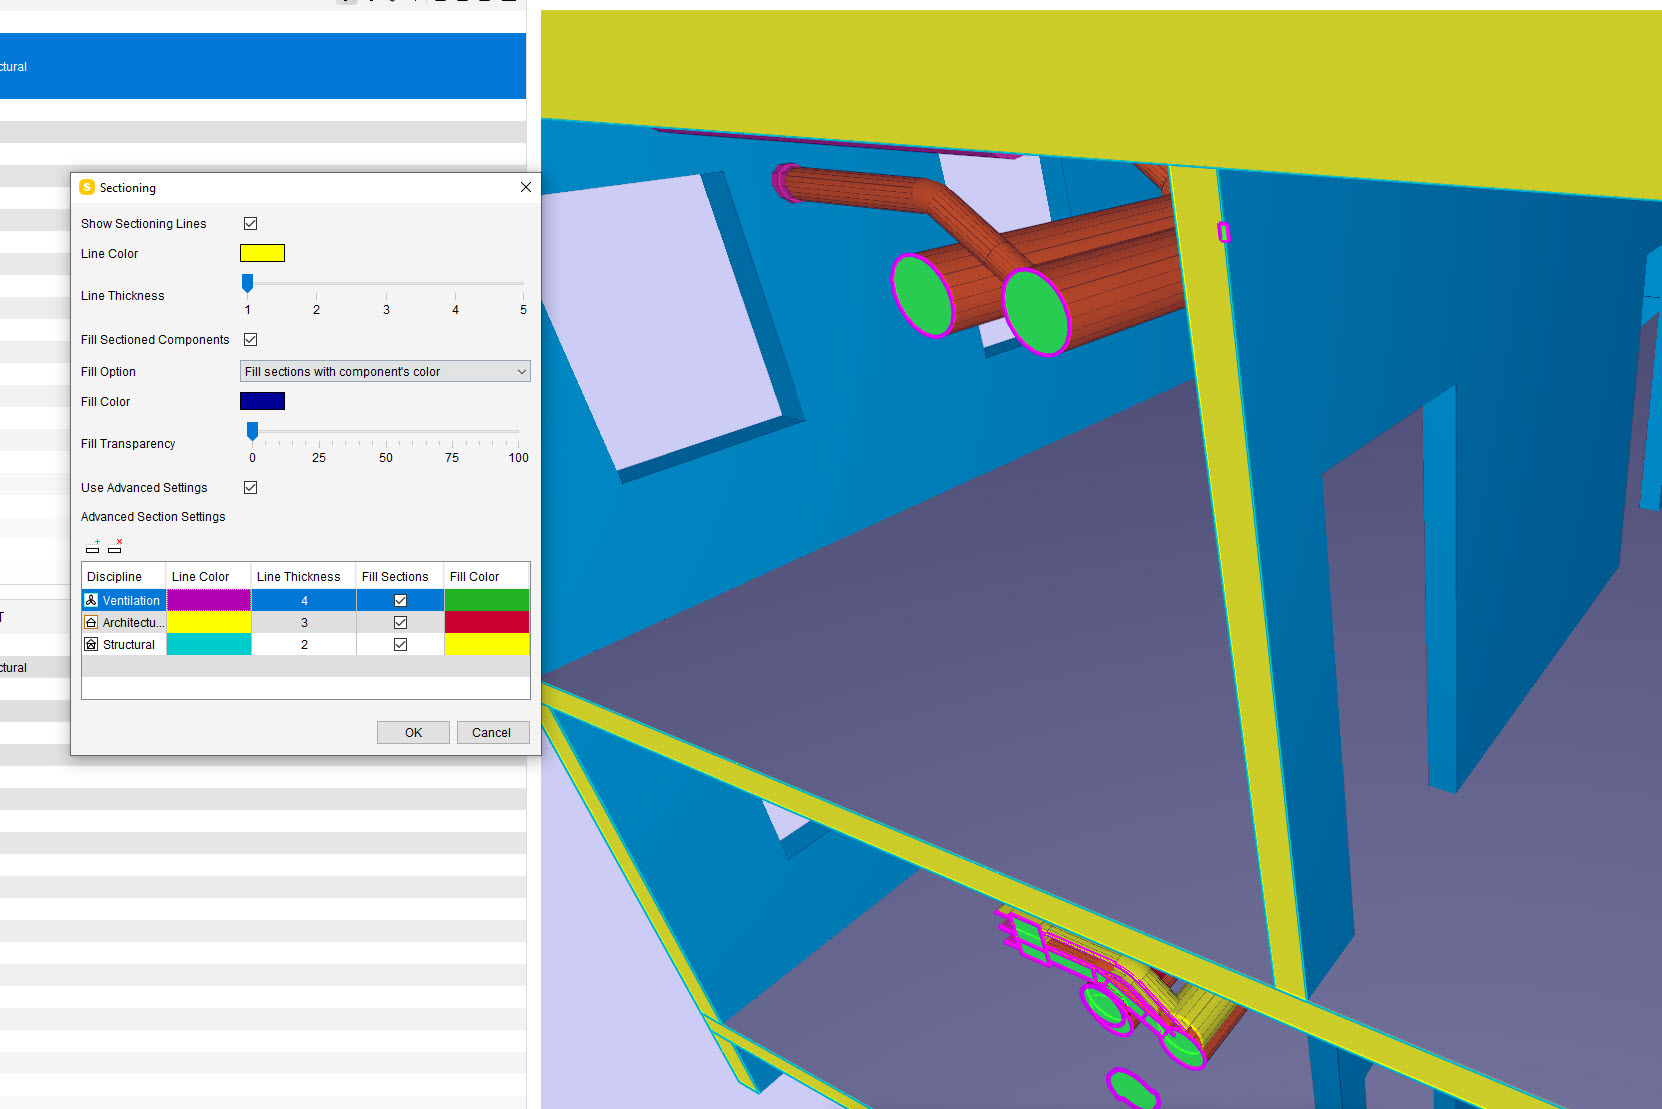1662x1109 pixels.
Task: Click the Ventilation magenta line color cell
Action: [x=208, y=601]
